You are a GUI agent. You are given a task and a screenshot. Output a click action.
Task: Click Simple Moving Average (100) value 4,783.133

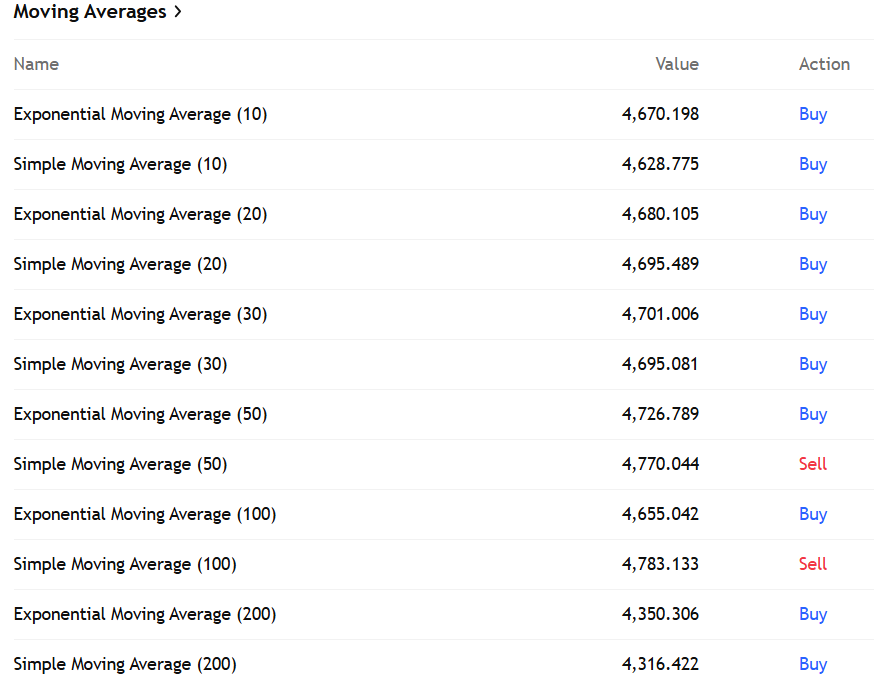click(660, 564)
